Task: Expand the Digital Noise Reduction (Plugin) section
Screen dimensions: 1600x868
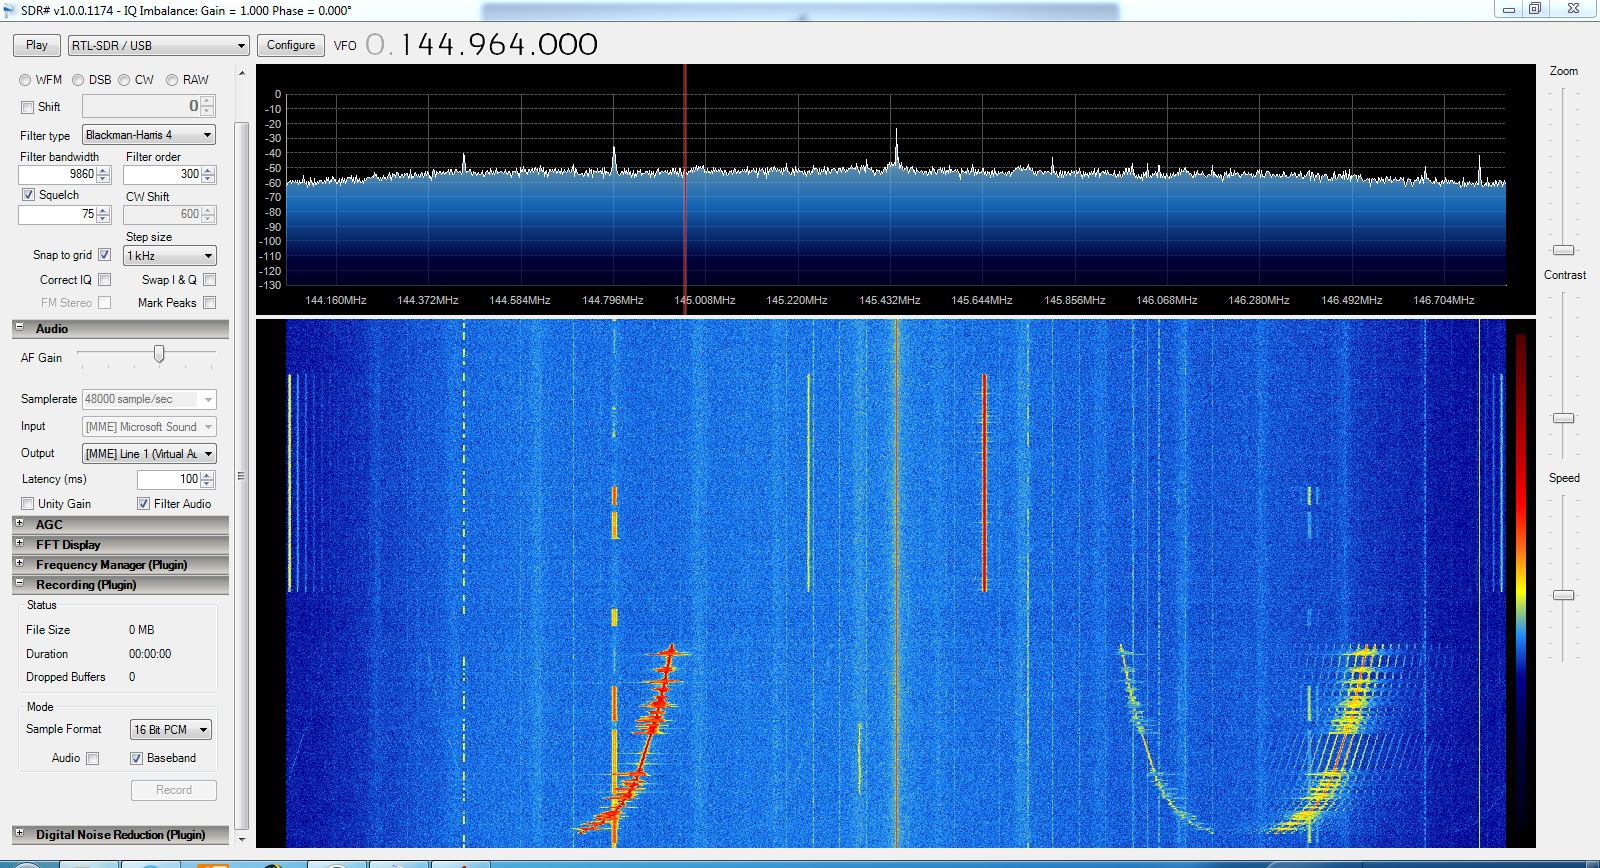Action: point(19,833)
